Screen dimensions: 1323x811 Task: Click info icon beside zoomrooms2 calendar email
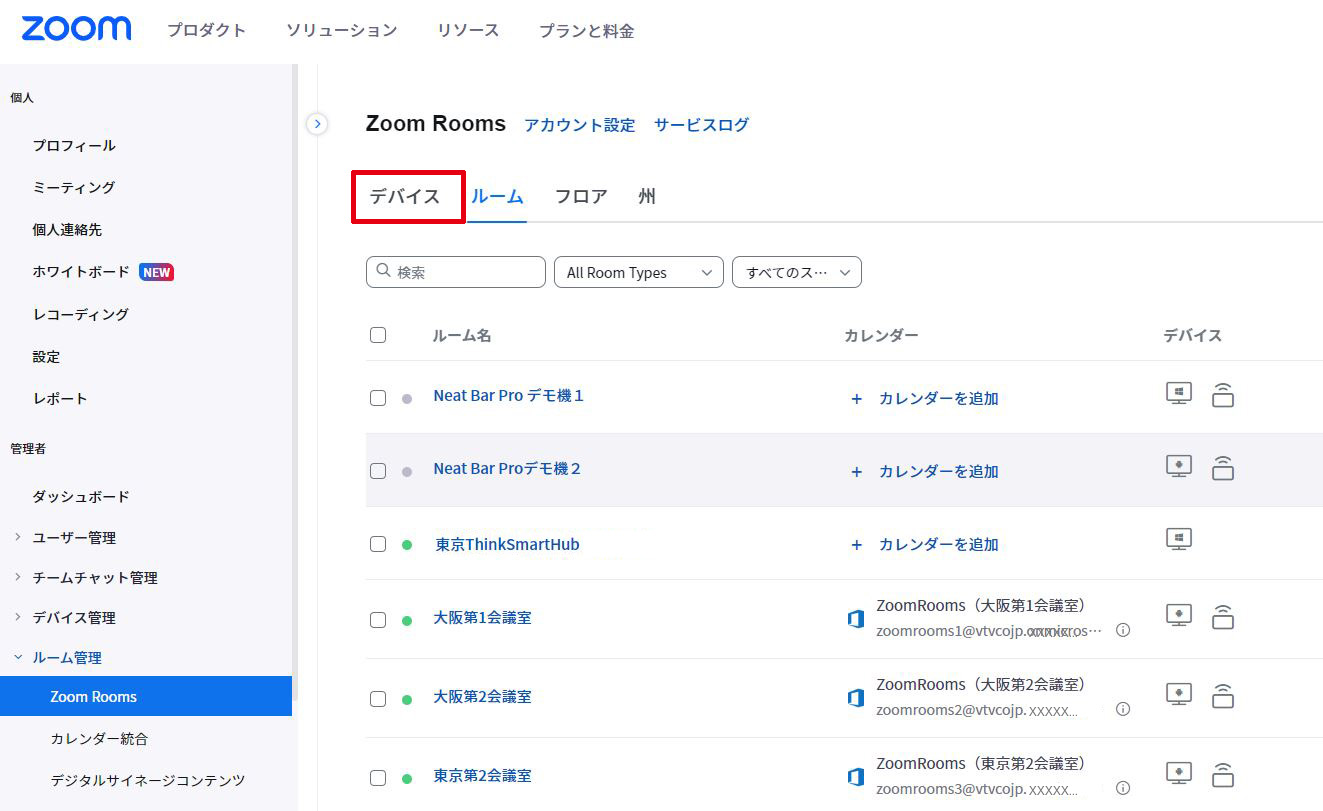(x=1123, y=709)
